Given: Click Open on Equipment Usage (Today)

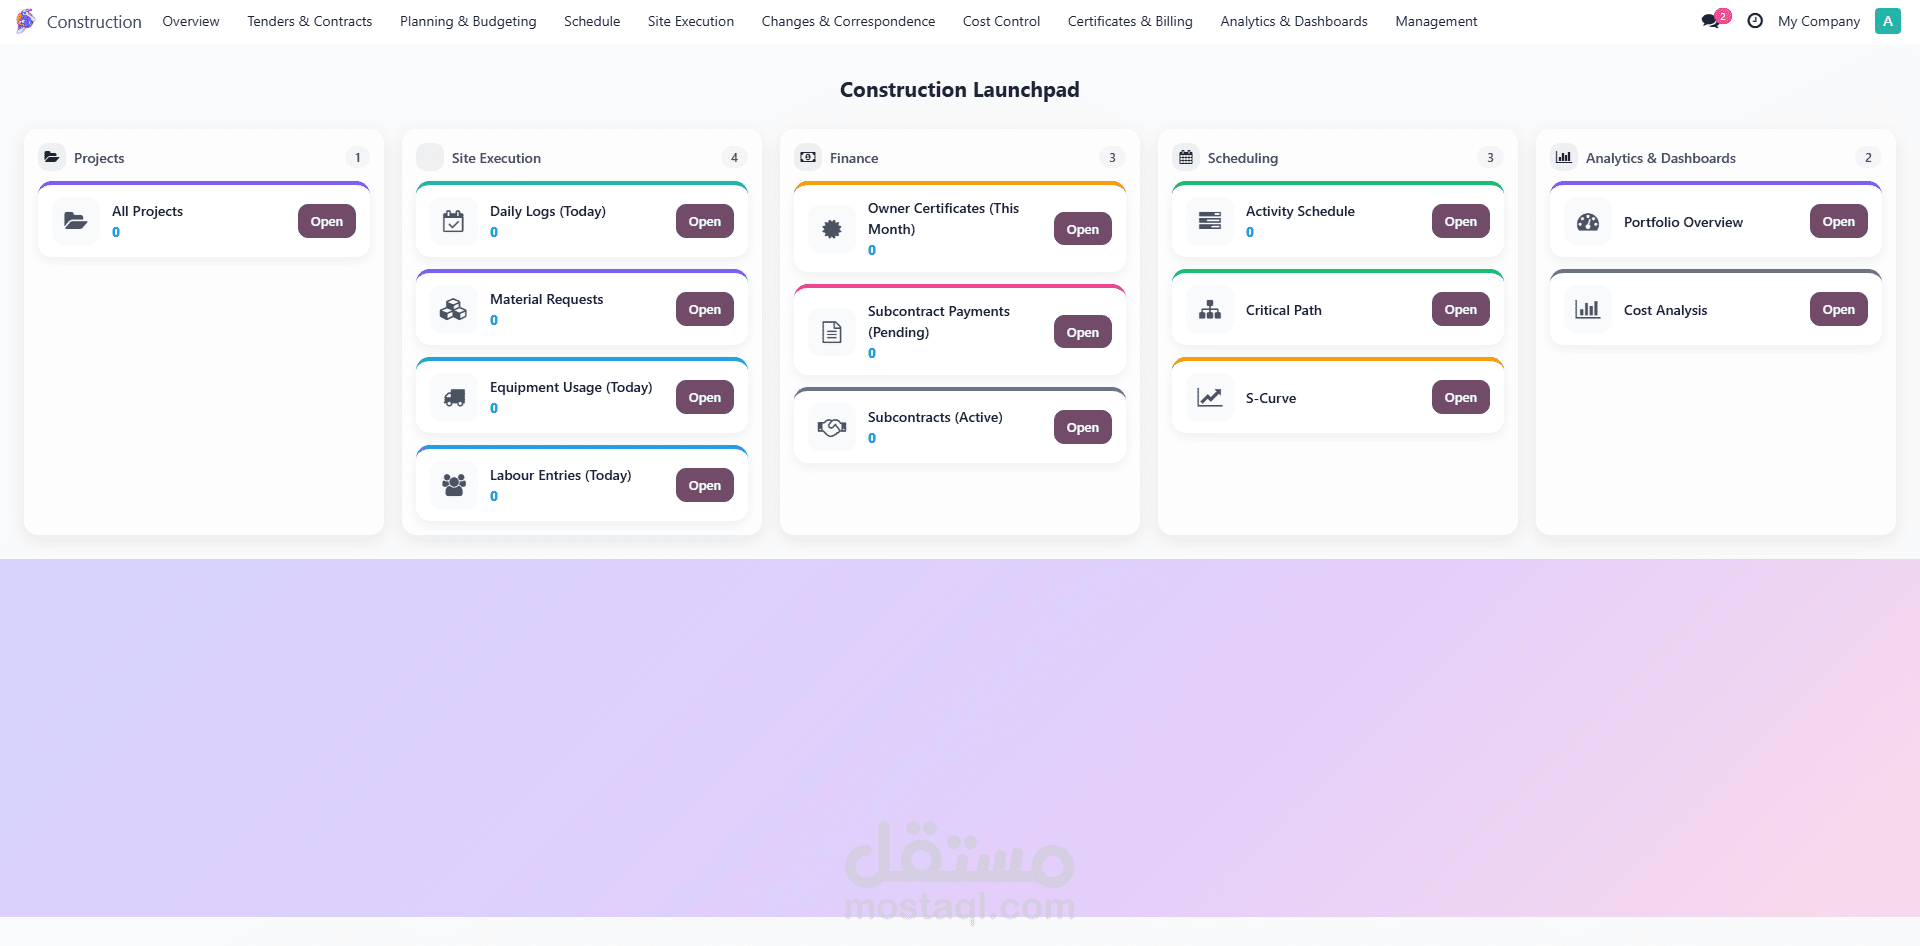Looking at the screenshot, I should tap(705, 397).
